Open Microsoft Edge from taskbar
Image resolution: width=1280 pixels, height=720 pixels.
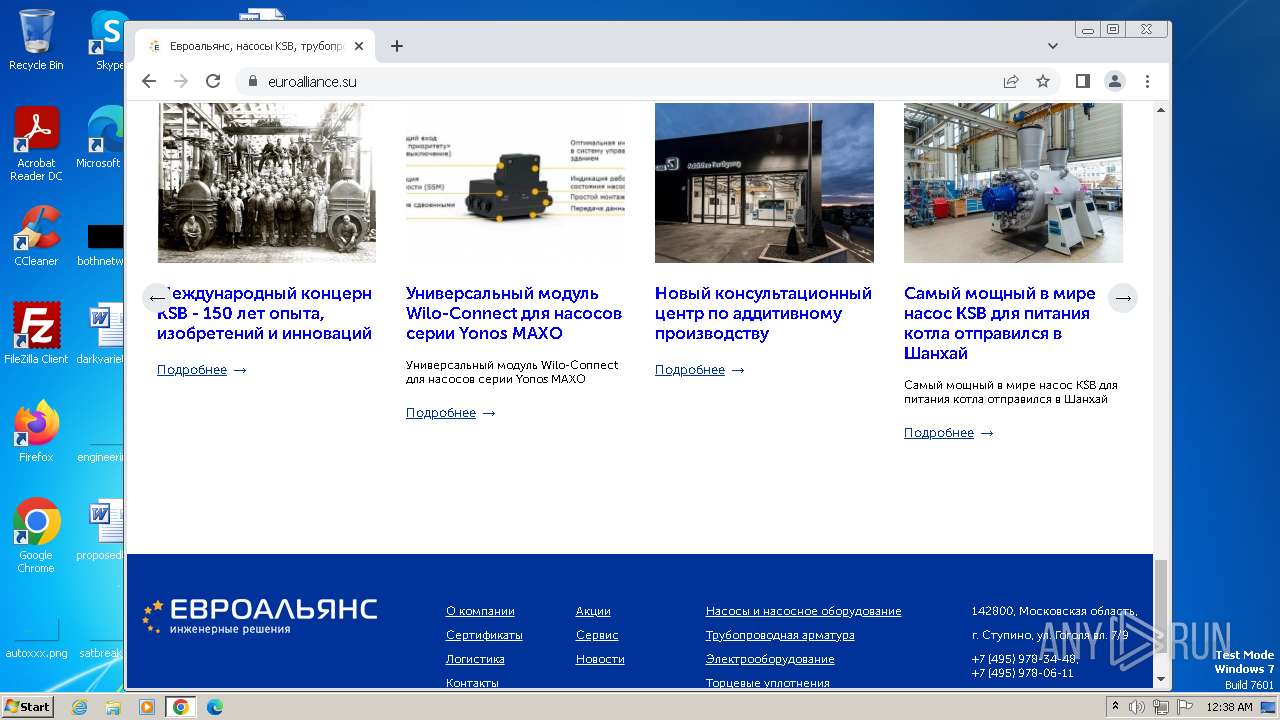215,707
